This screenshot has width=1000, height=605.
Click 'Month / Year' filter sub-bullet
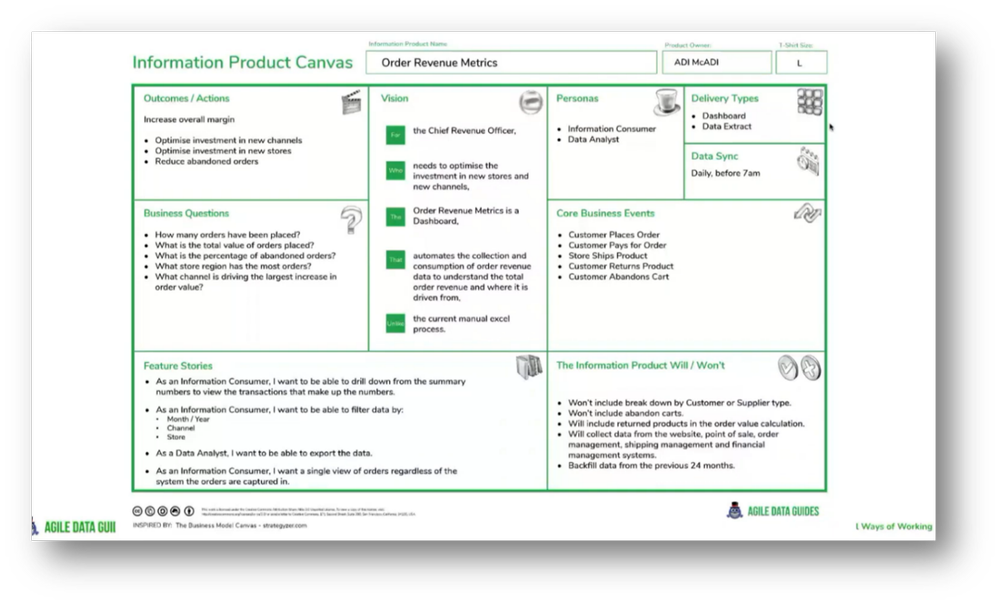188,419
